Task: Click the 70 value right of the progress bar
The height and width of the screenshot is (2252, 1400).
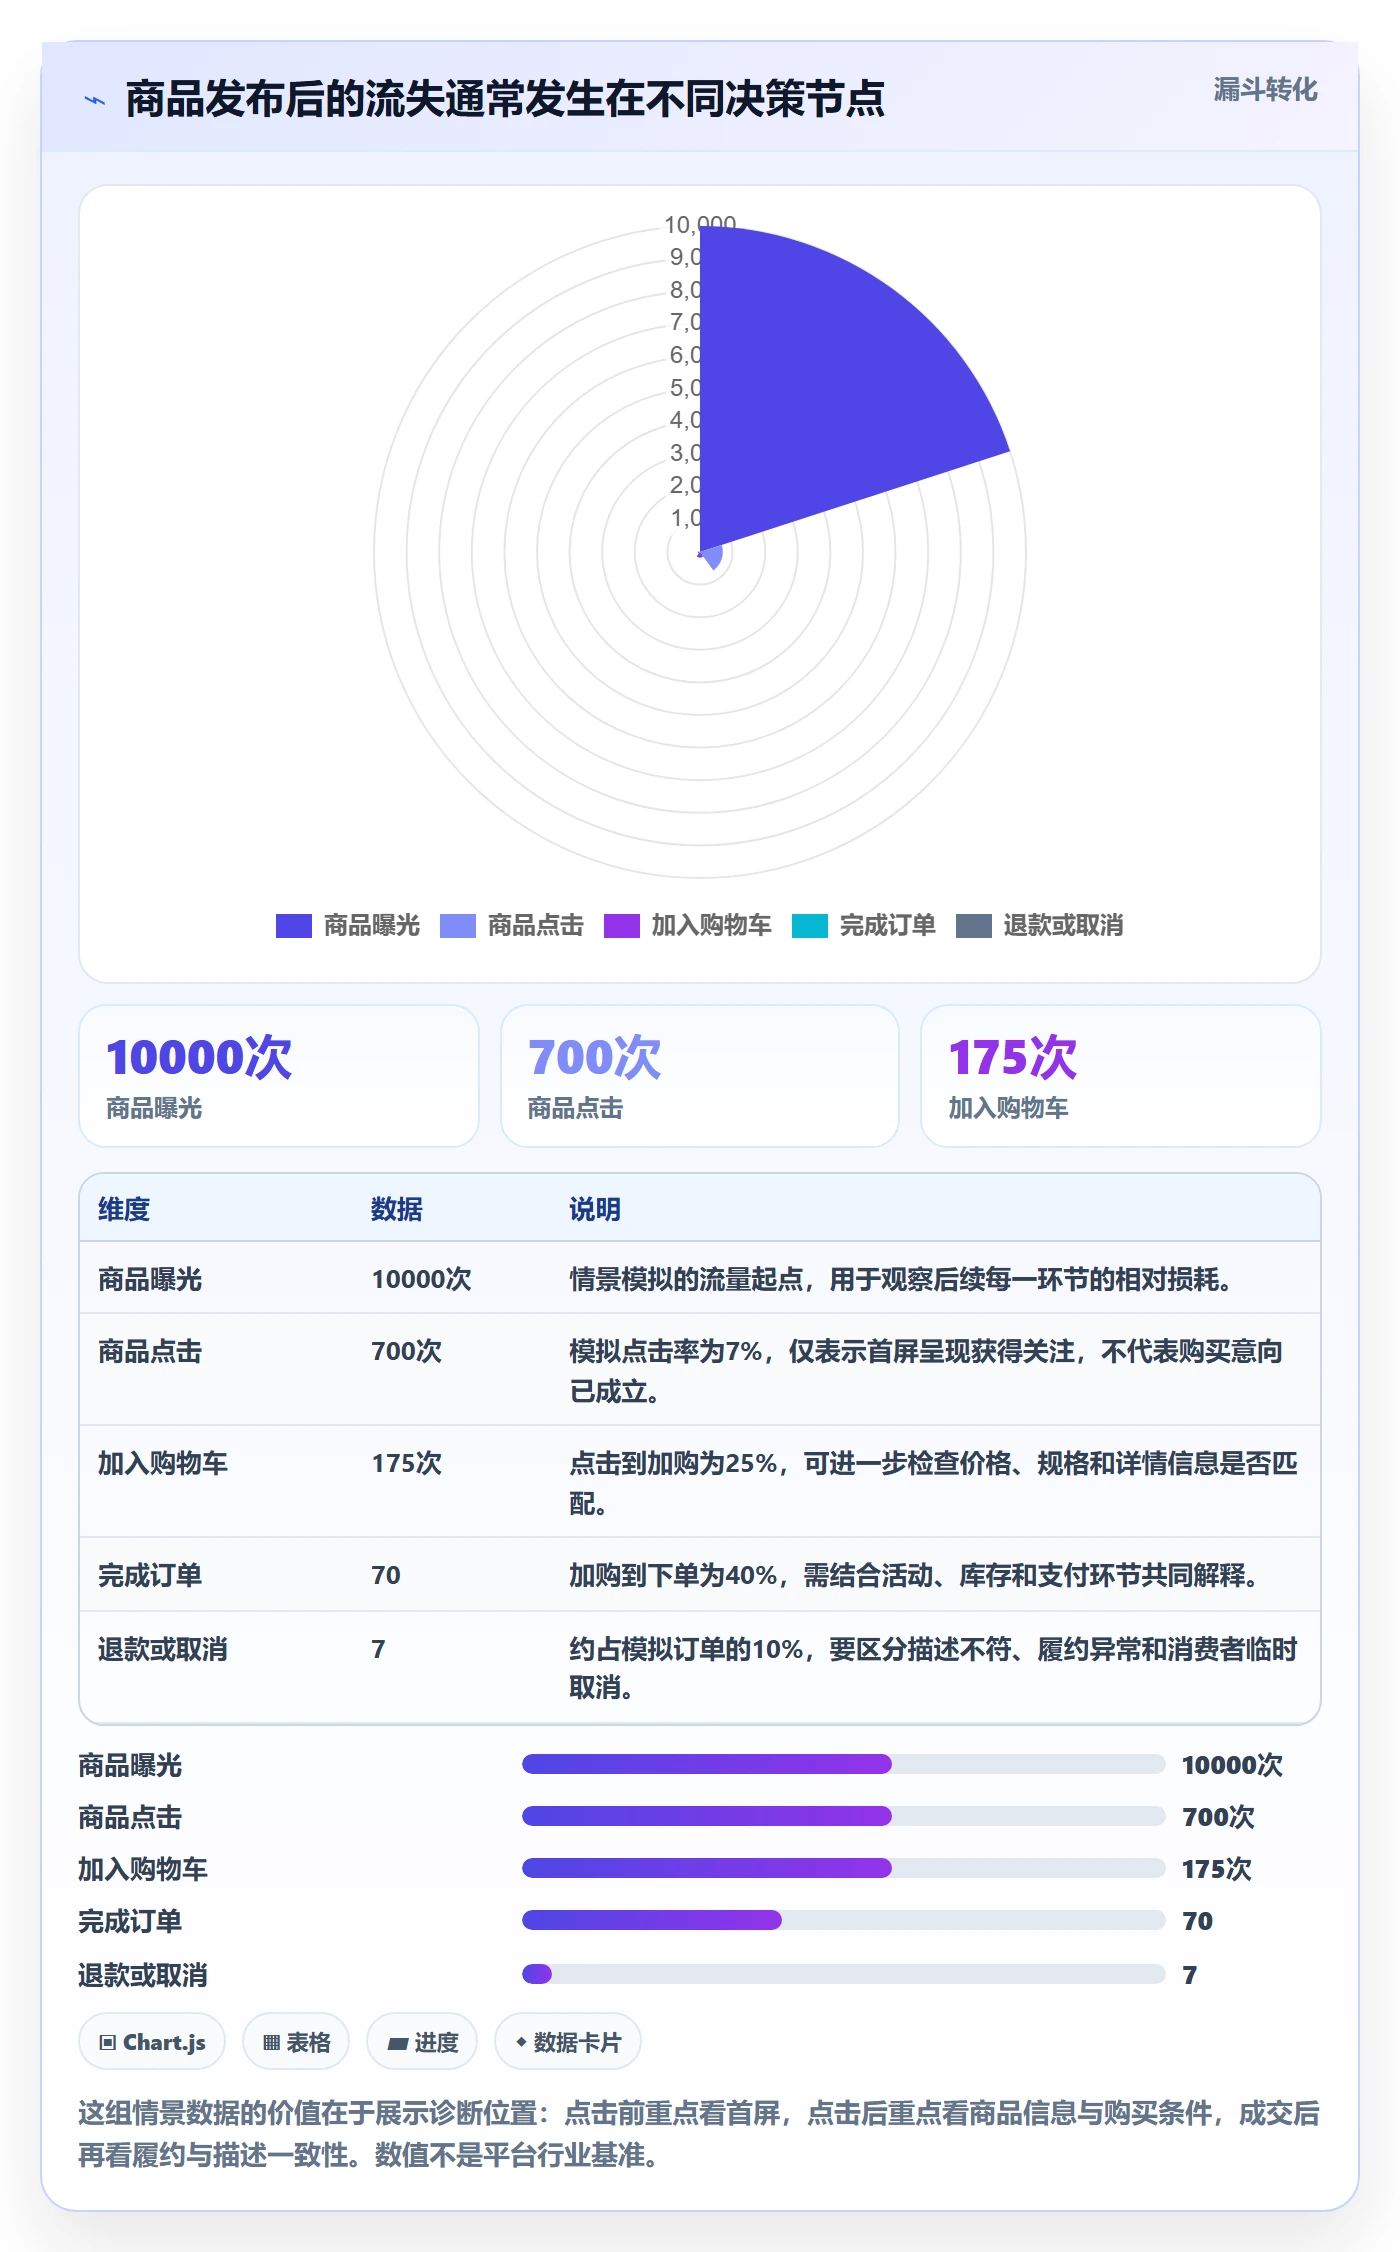Action: click(x=1198, y=1921)
